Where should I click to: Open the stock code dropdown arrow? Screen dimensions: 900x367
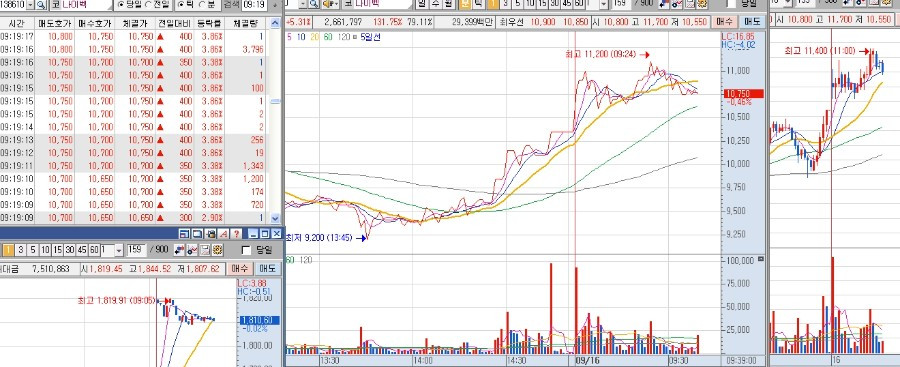pos(30,5)
